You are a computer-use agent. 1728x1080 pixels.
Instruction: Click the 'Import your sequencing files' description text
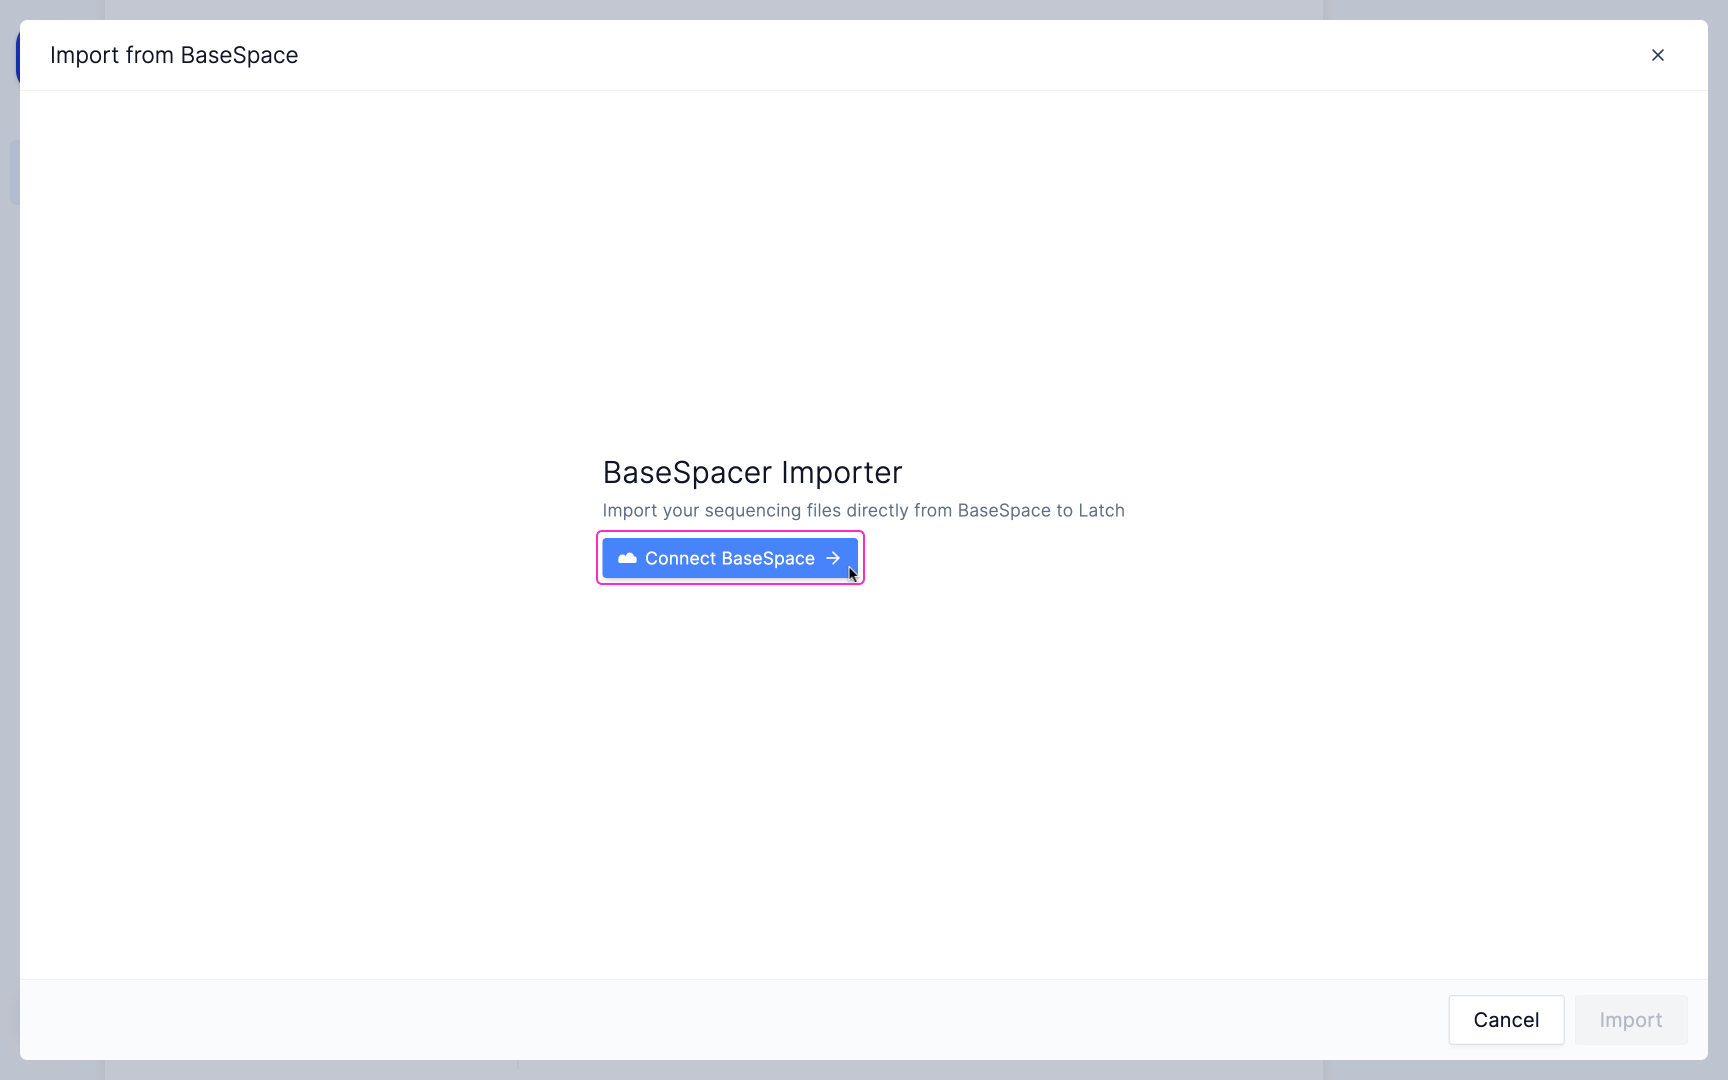click(x=863, y=510)
